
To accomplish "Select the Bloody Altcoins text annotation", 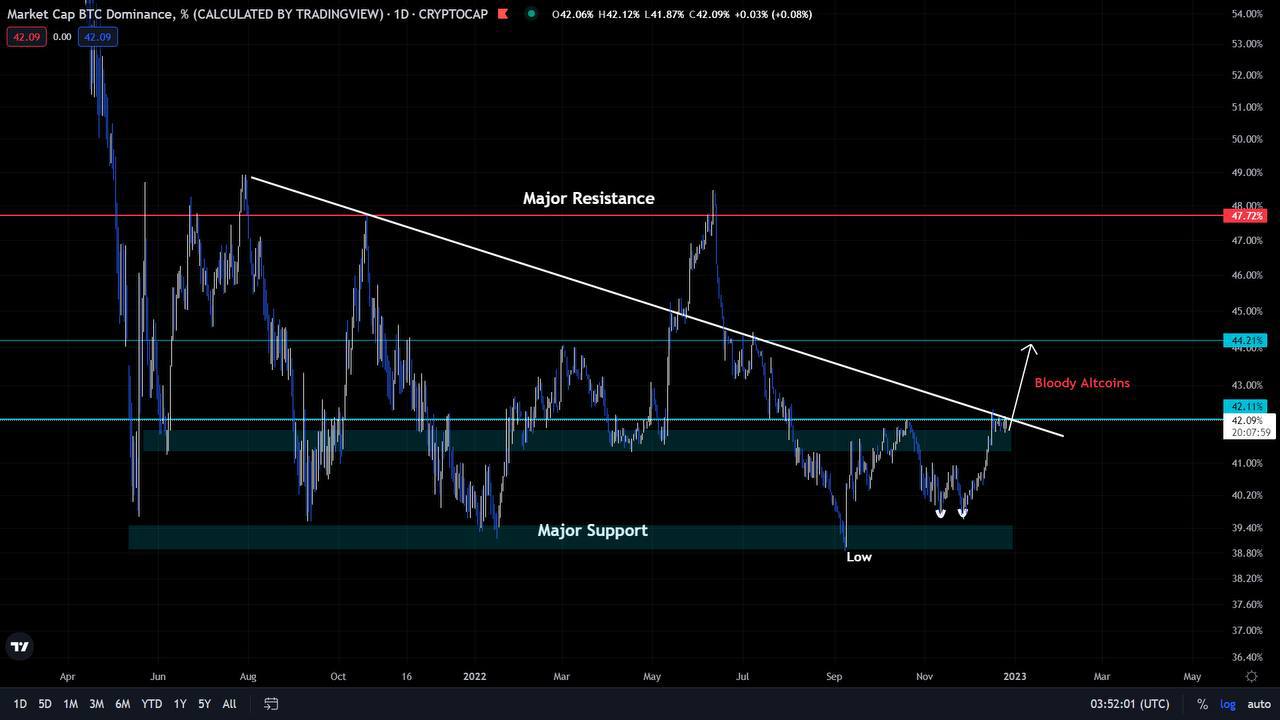I will click(1082, 382).
